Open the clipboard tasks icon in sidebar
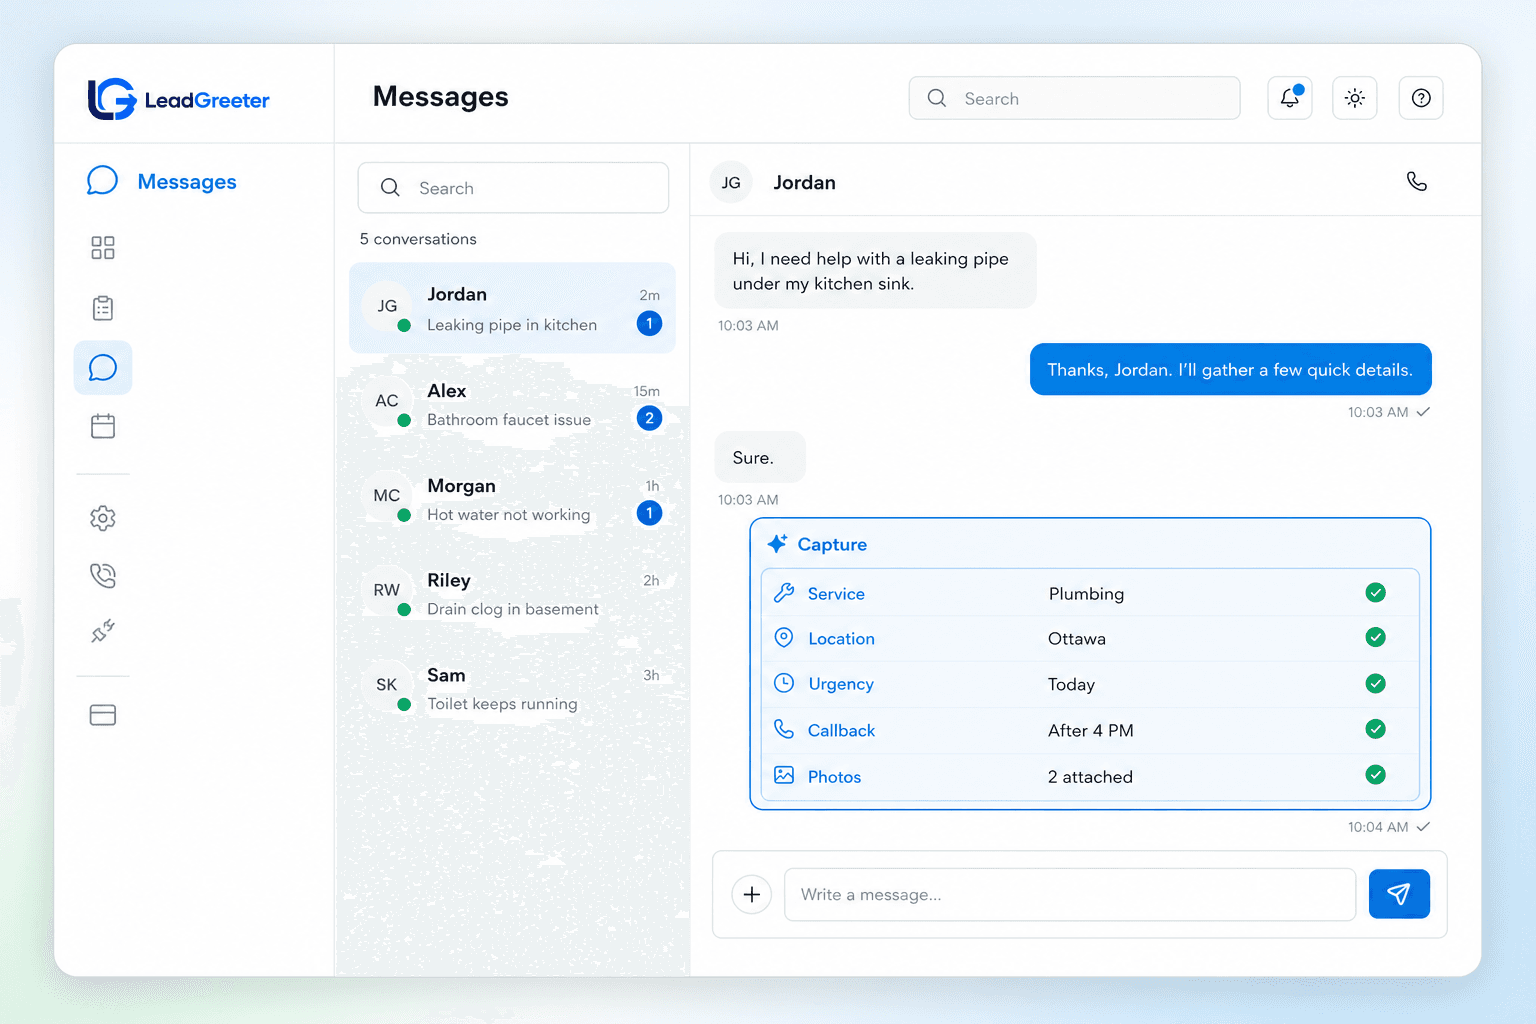Image resolution: width=1536 pixels, height=1024 pixels. [103, 308]
